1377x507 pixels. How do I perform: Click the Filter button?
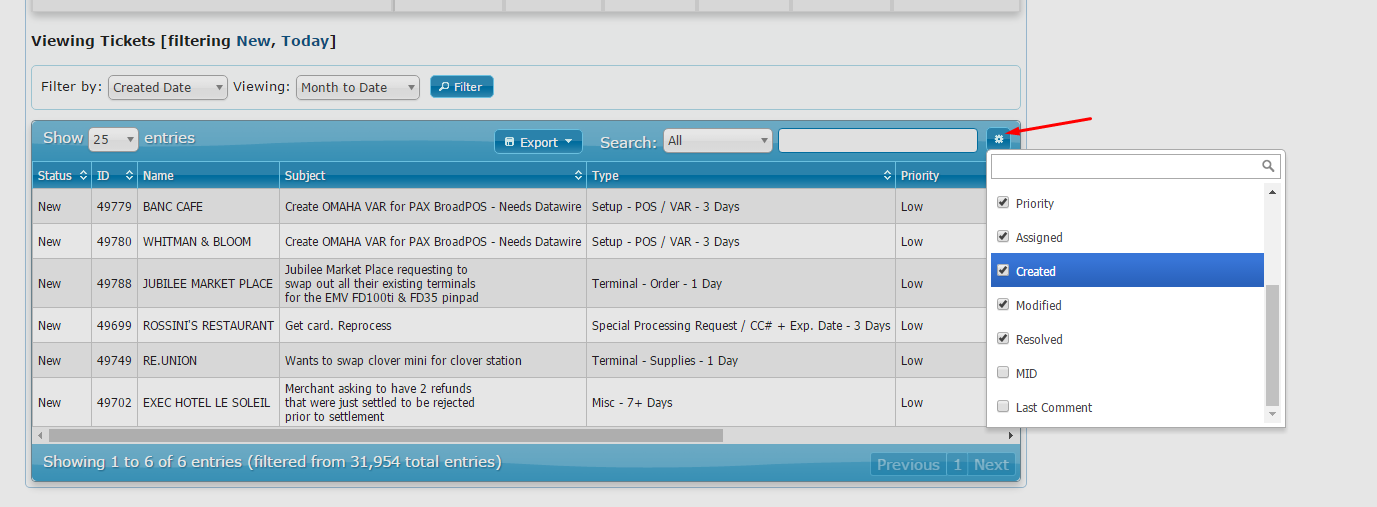tap(462, 87)
